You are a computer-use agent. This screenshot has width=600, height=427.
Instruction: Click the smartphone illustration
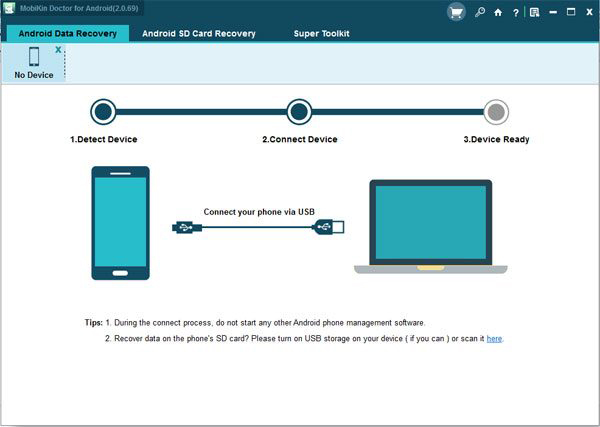tap(120, 223)
